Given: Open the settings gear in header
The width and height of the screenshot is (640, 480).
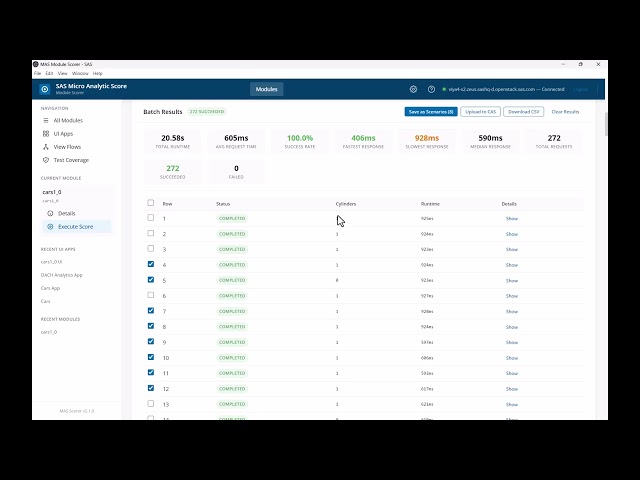Looking at the screenshot, I should point(413,89).
